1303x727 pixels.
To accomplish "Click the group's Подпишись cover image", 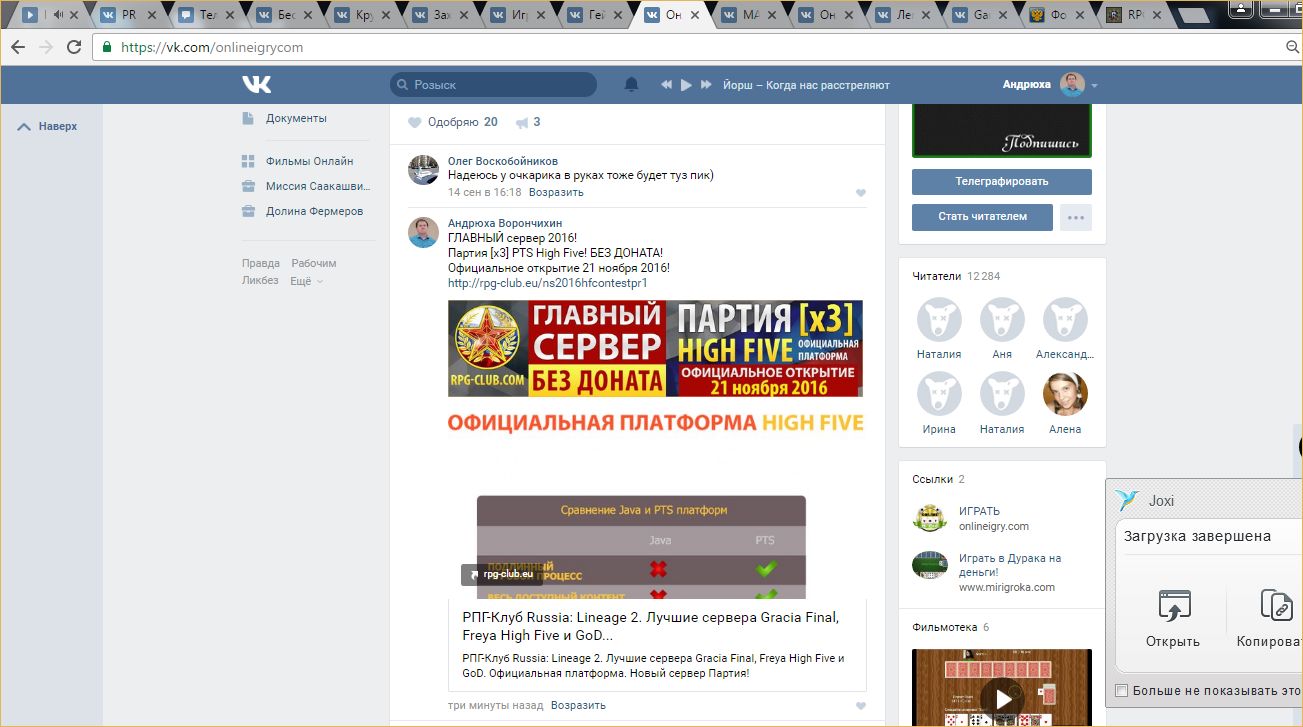I will [x=1001, y=130].
